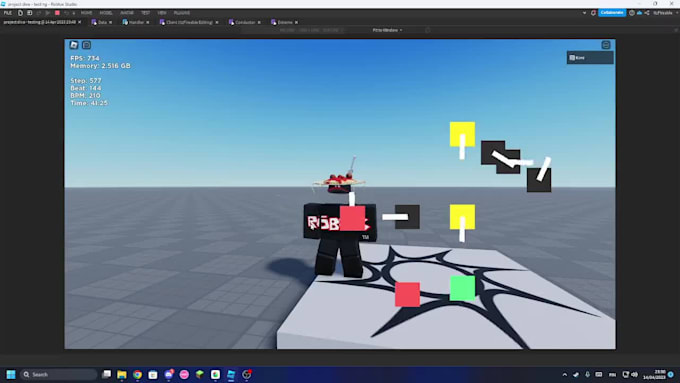Switch to the TEST ribbon tab

click(145, 13)
